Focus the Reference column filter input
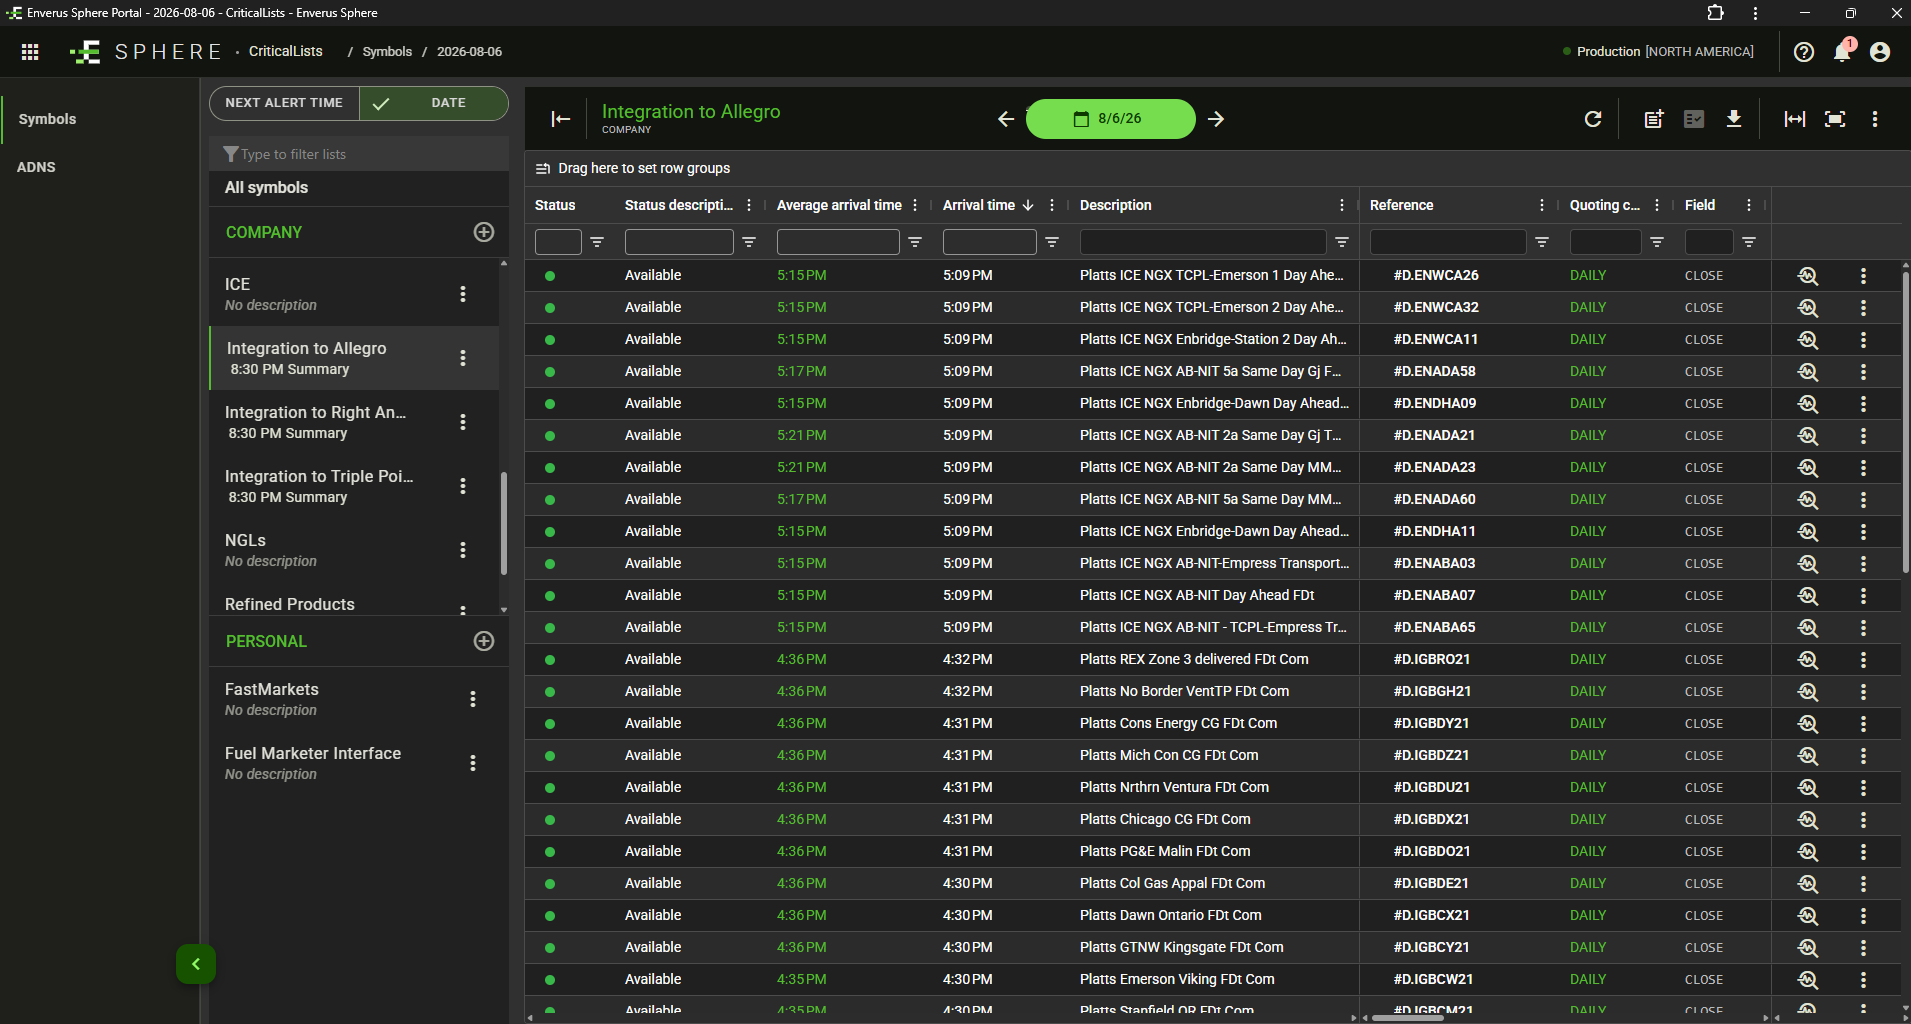 coord(1448,242)
